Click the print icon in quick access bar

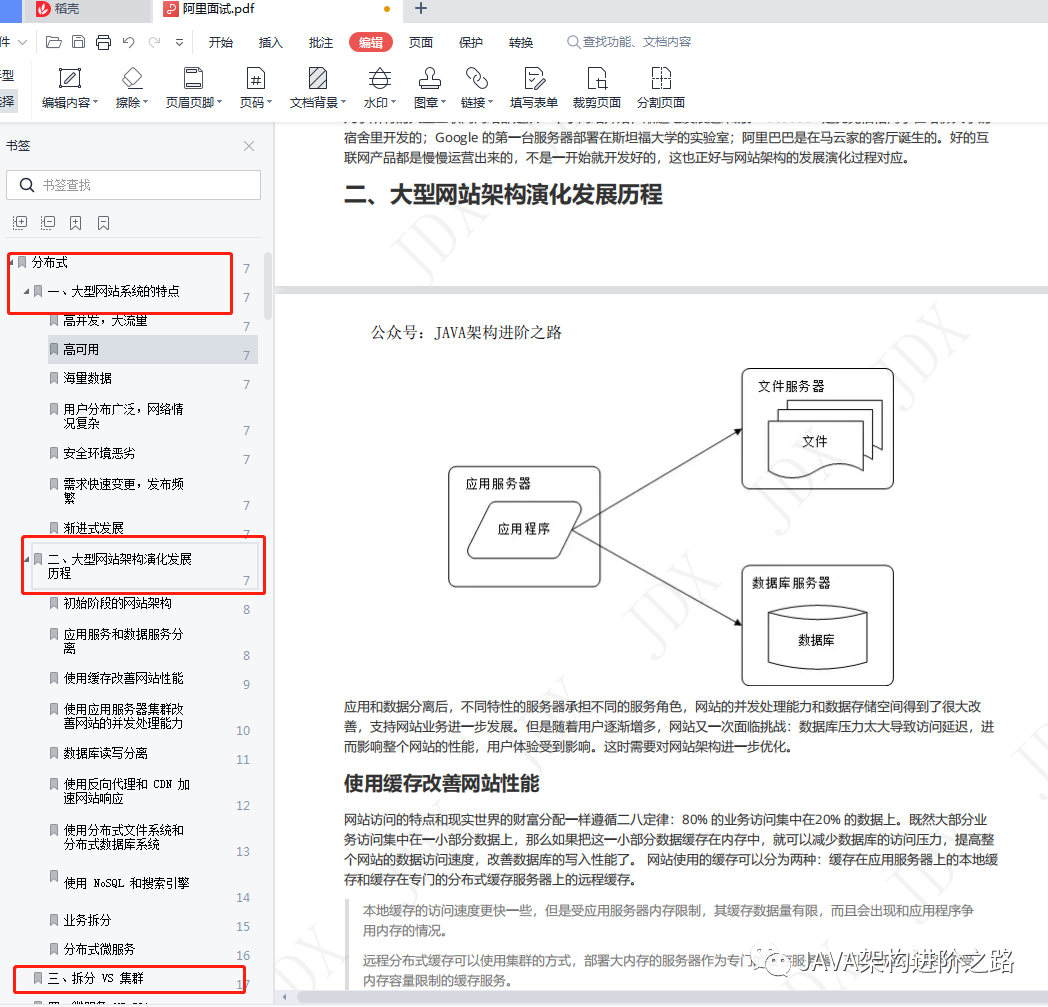coord(103,41)
